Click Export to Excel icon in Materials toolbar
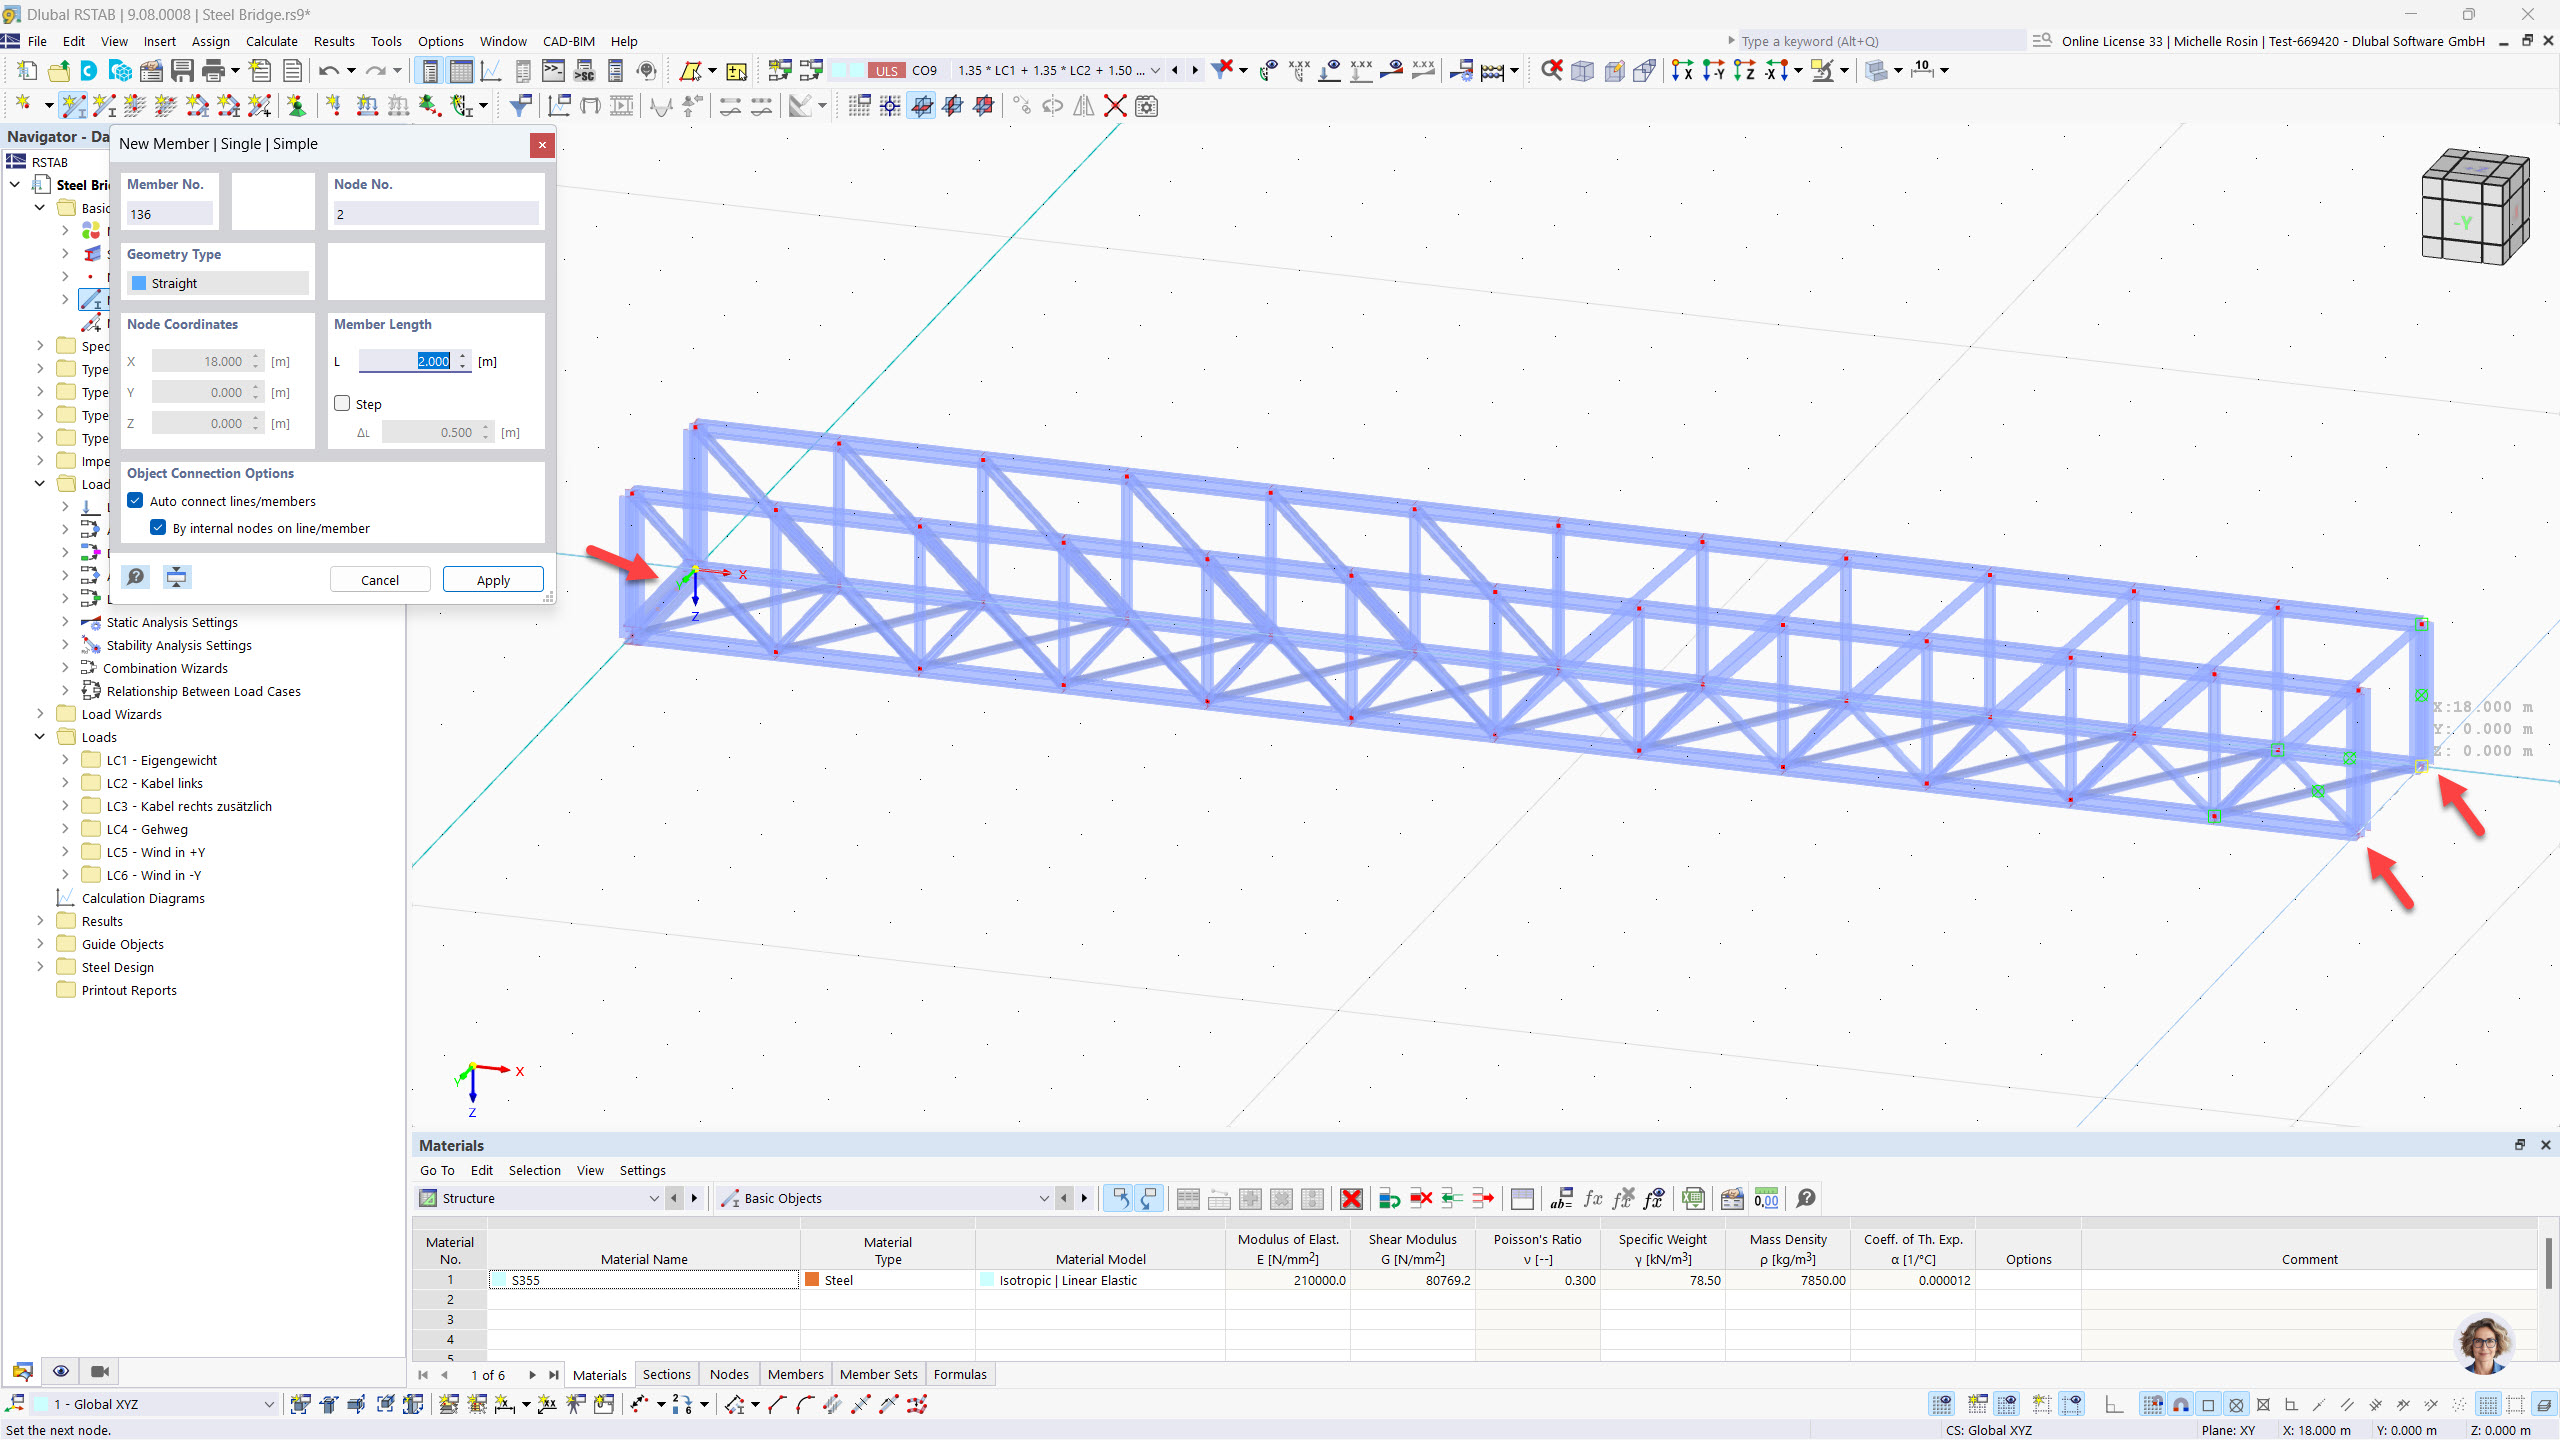The width and height of the screenshot is (2560, 1440). [x=1693, y=1199]
